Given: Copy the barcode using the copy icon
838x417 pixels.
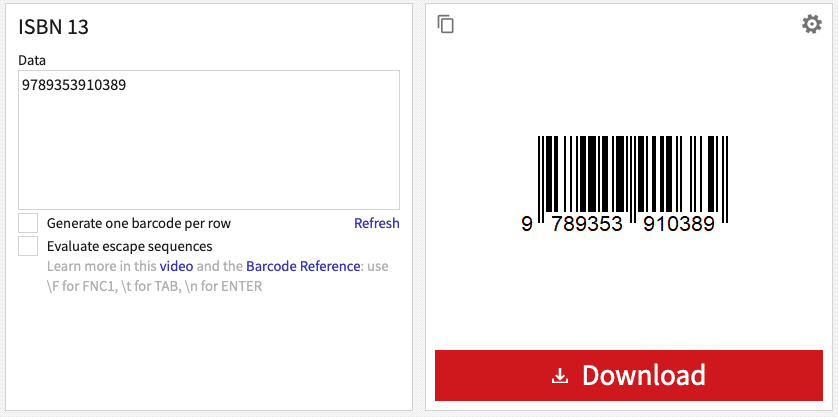Looking at the screenshot, I should coord(446,24).
